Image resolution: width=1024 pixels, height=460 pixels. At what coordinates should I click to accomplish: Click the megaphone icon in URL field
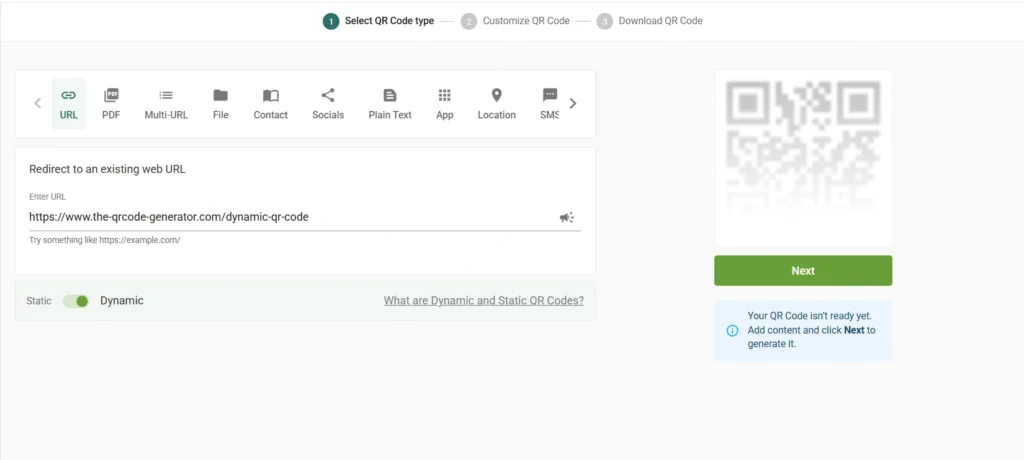[x=567, y=218]
